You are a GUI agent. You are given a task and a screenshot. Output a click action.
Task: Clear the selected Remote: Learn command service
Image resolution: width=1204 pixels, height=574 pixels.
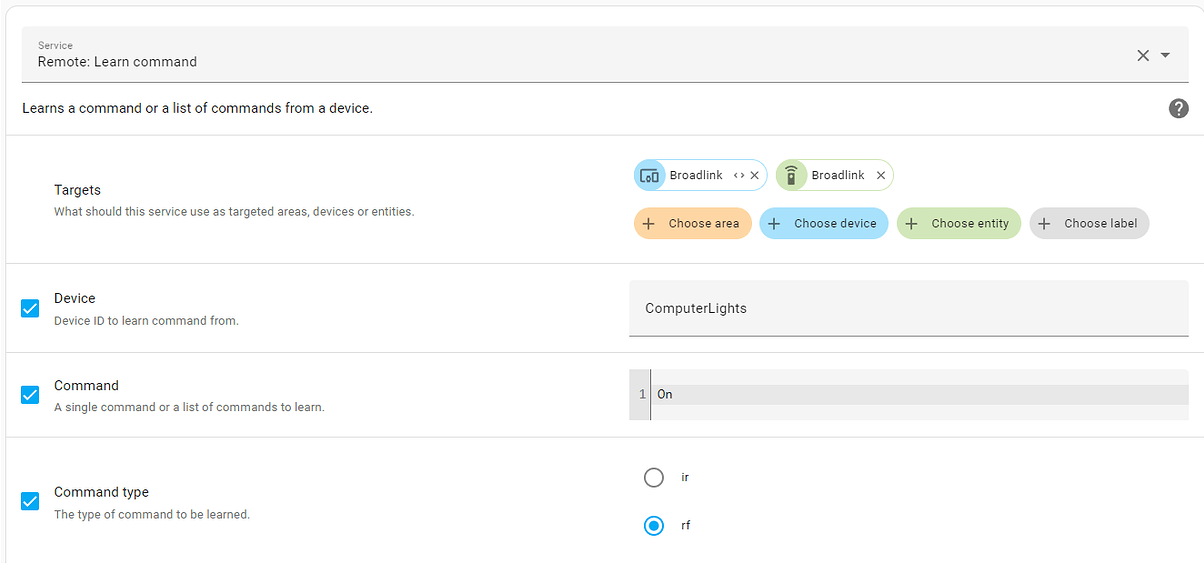click(1143, 56)
